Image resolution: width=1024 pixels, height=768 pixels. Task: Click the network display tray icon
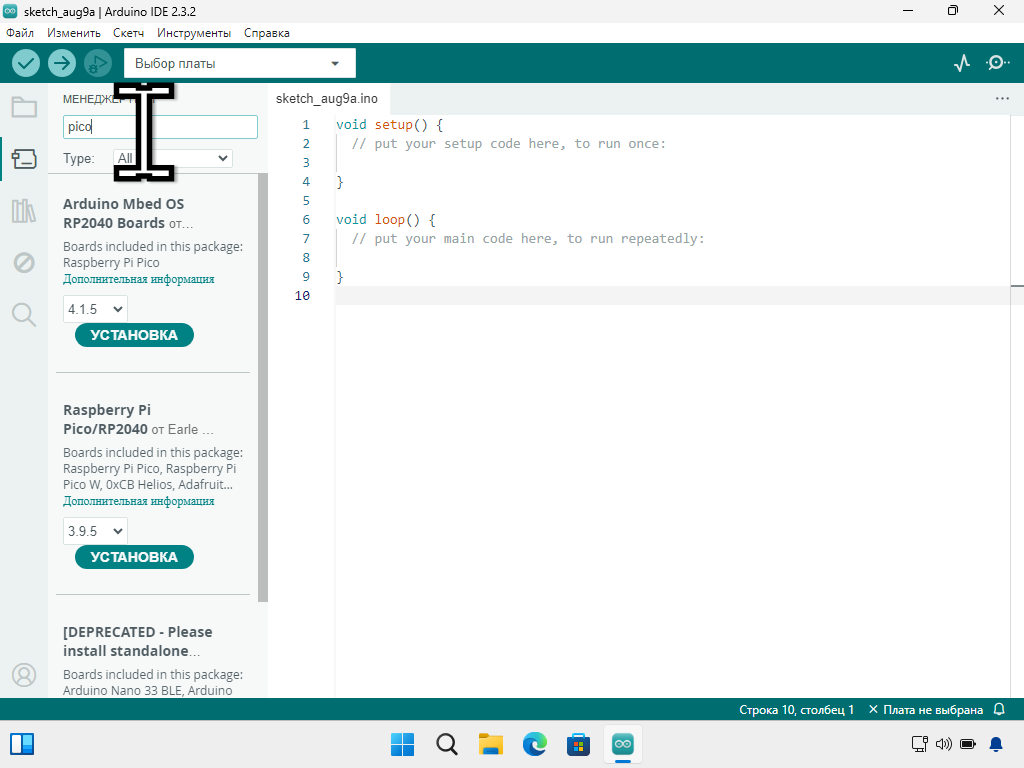coord(920,744)
